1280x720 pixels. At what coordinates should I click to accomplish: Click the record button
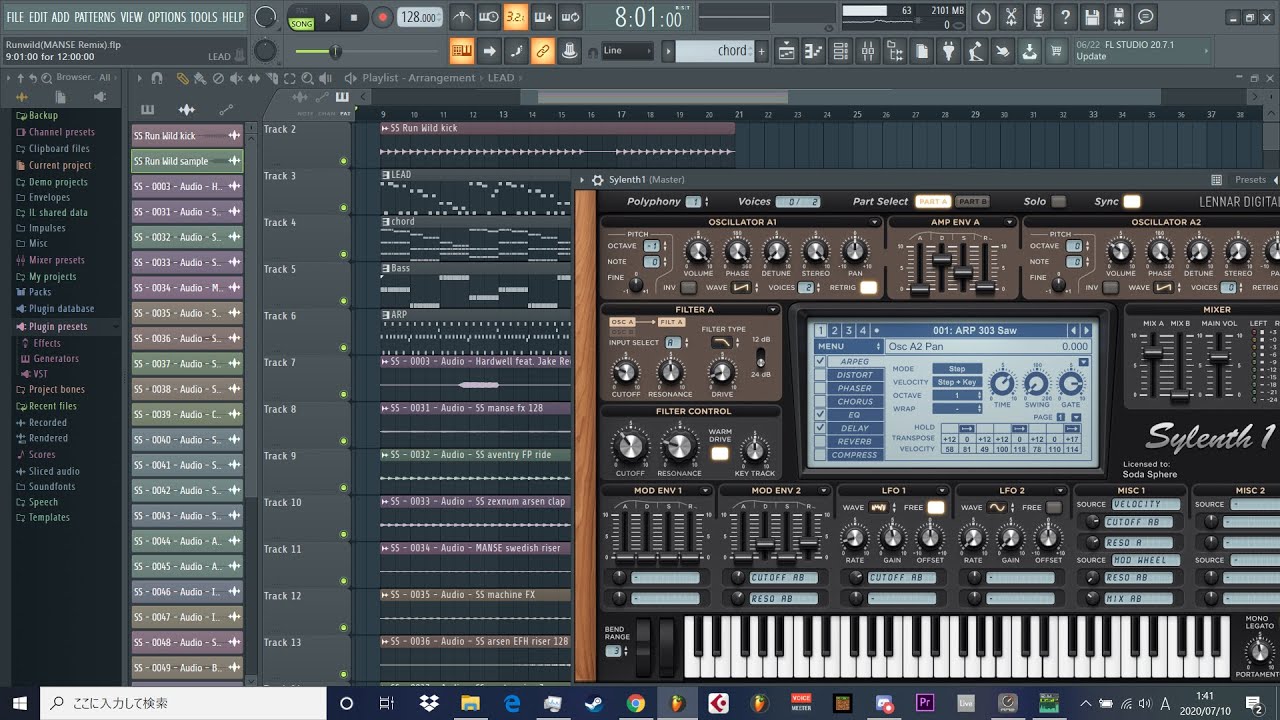[x=382, y=17]
